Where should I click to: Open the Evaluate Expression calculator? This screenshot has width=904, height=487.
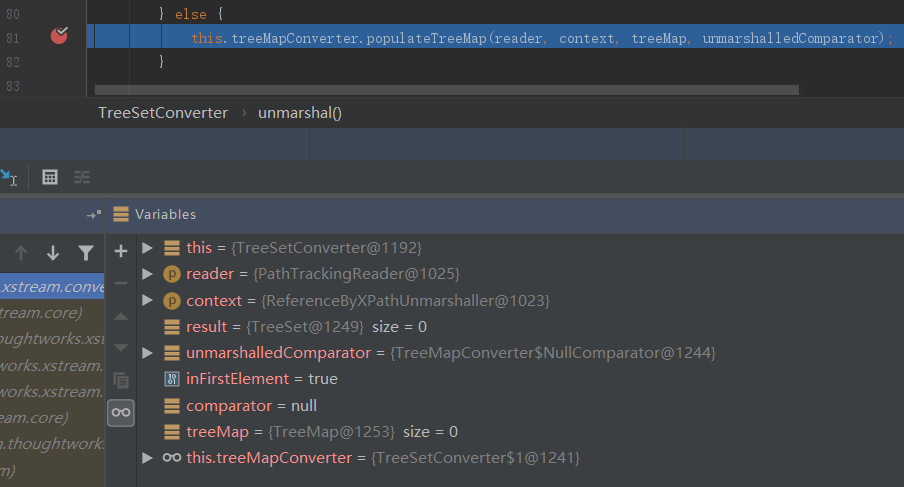[x=49, y=177]
